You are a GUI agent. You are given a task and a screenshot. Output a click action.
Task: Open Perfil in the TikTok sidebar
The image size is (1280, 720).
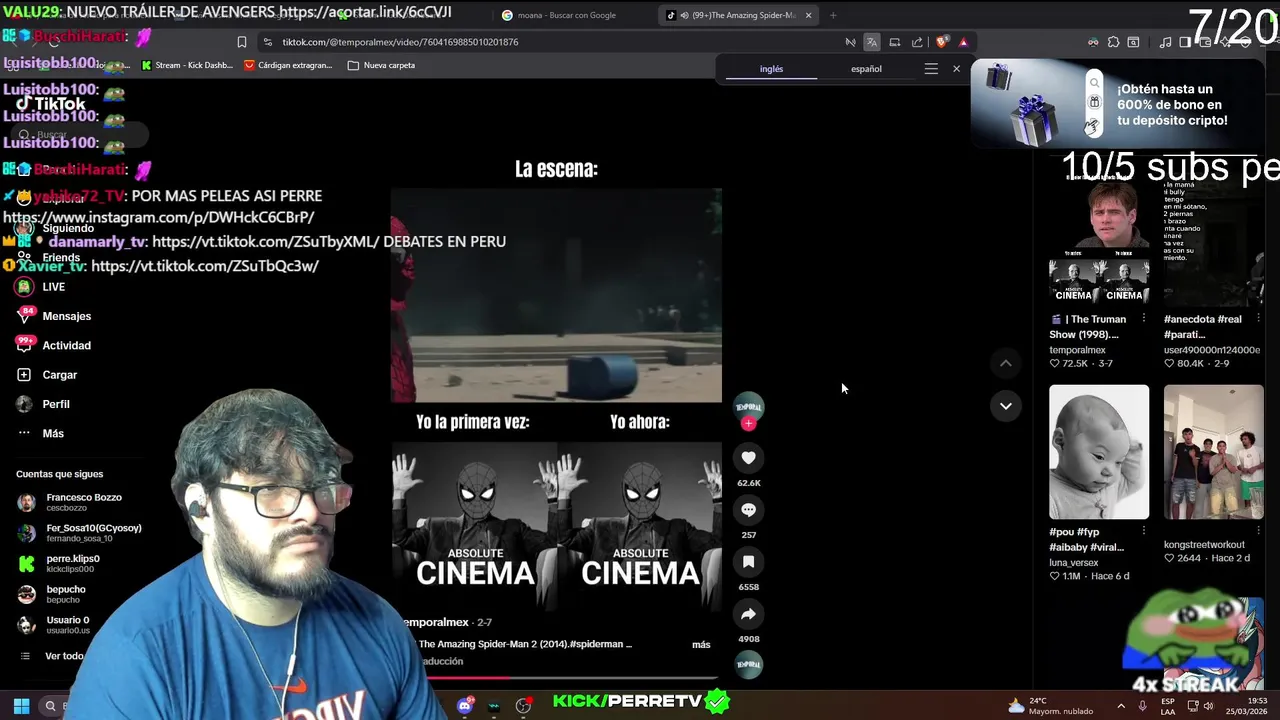pos(44,404)
